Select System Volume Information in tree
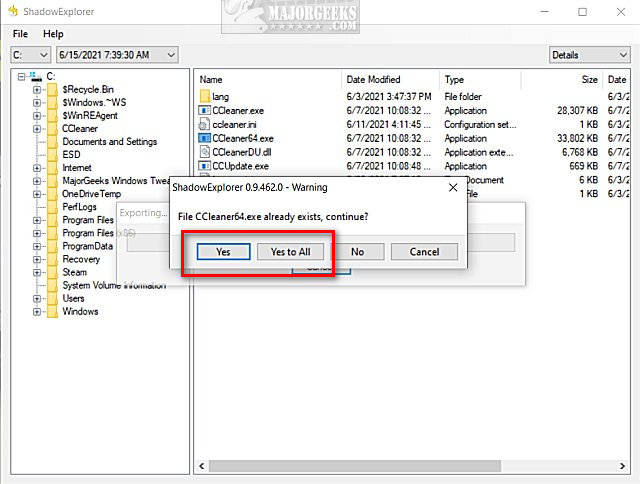The width and height of the screenshot is (640, 484). [x=114, y=285]
